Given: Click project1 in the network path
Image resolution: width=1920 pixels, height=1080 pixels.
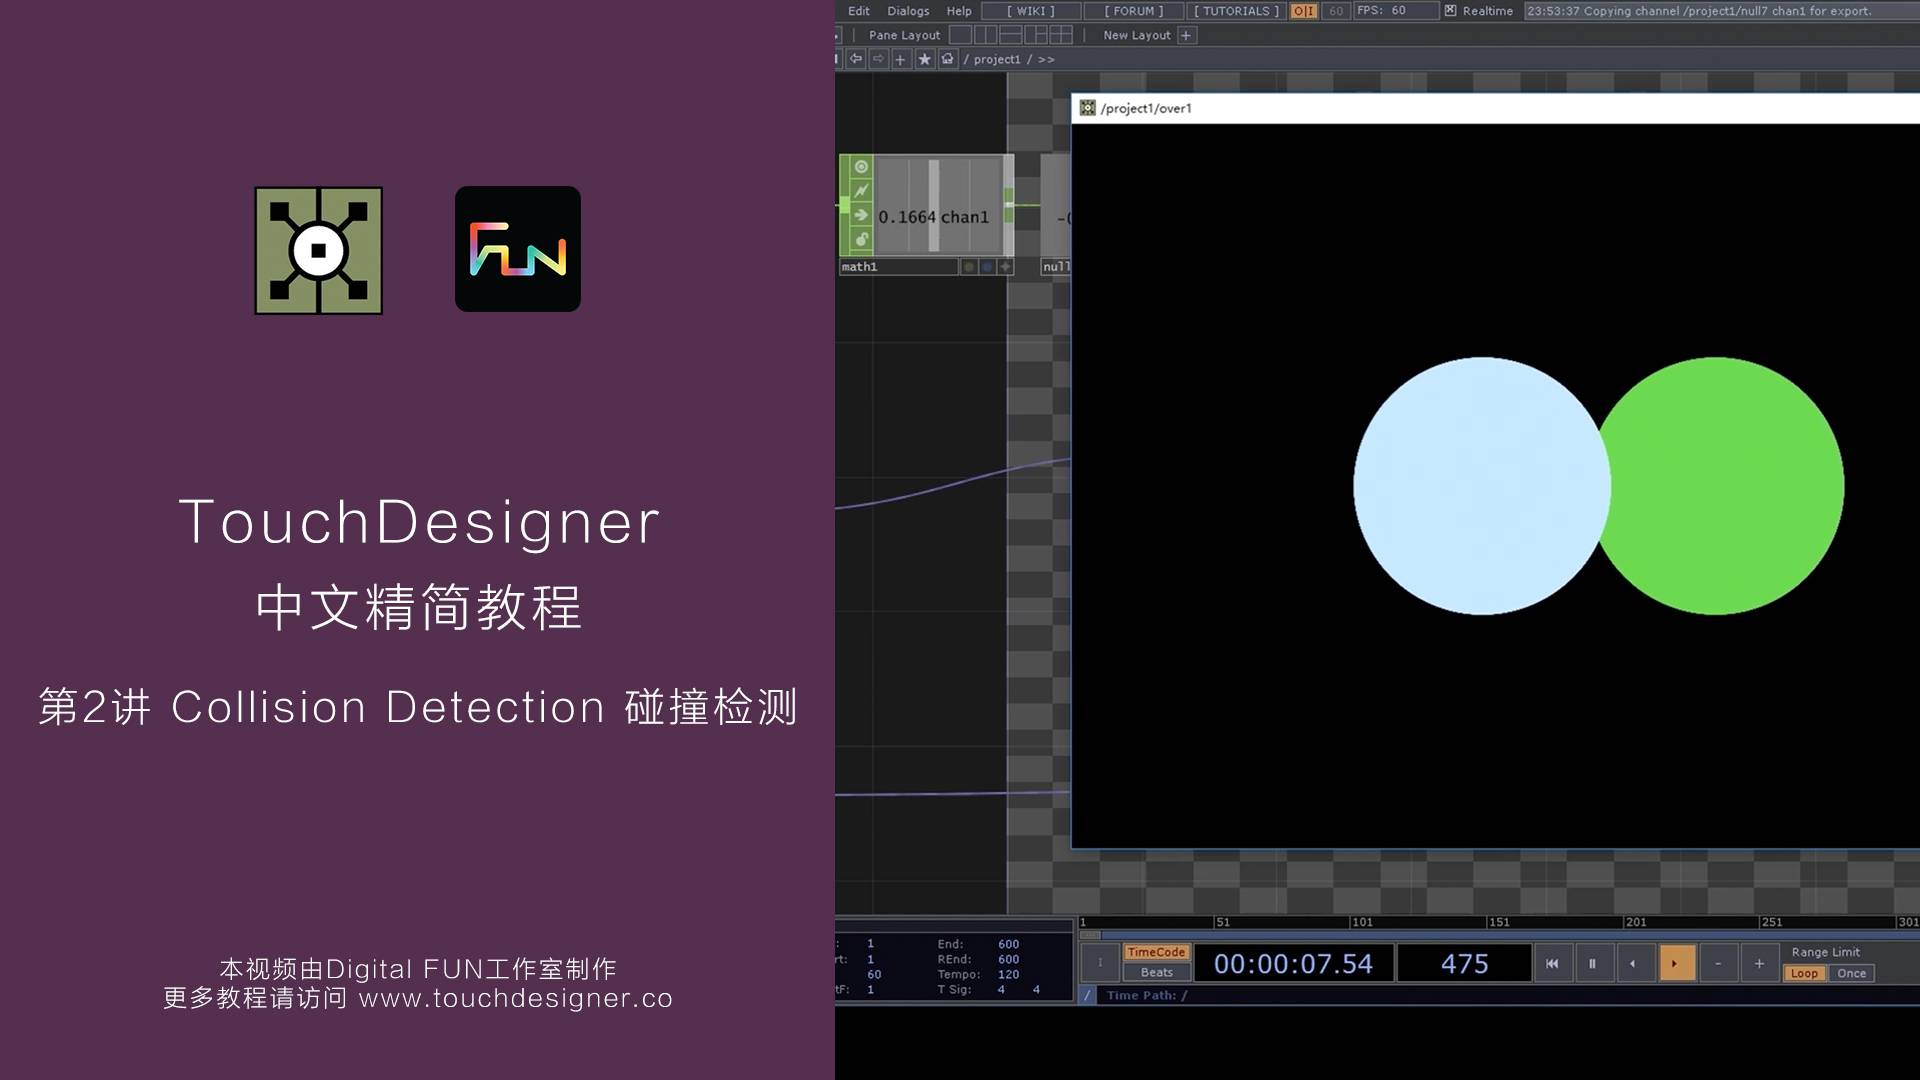Looking at the screenshot, I should pyautogui.click(x=997, y=59).
